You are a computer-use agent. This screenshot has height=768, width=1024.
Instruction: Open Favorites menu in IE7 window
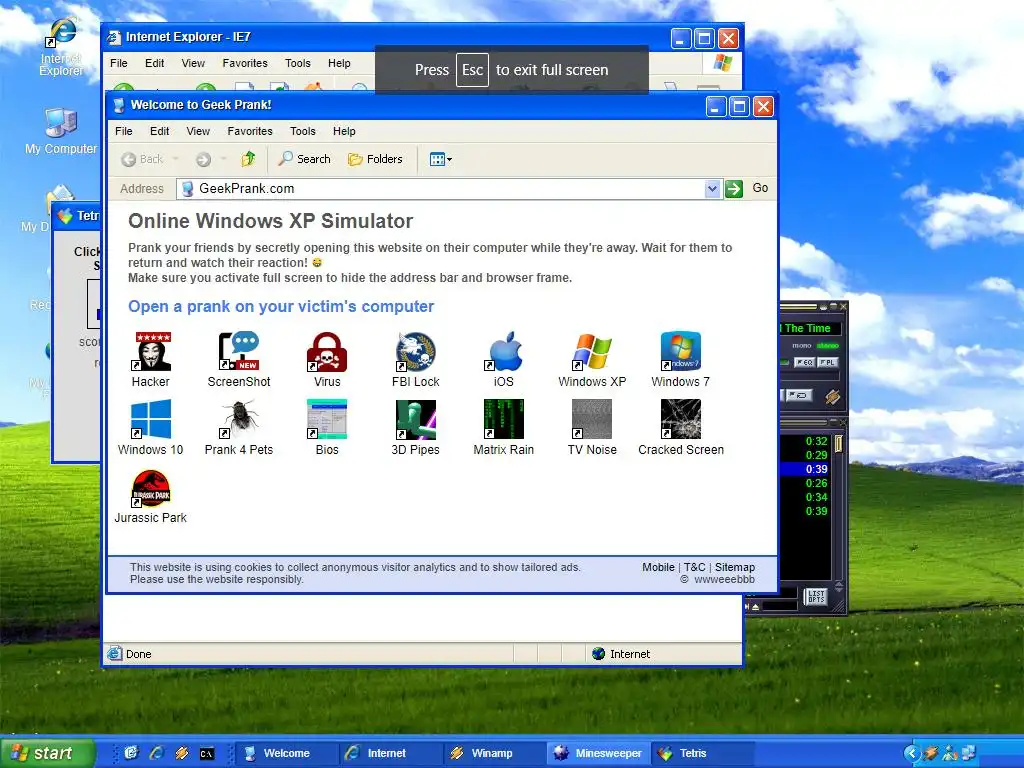(x=245, y=63)
